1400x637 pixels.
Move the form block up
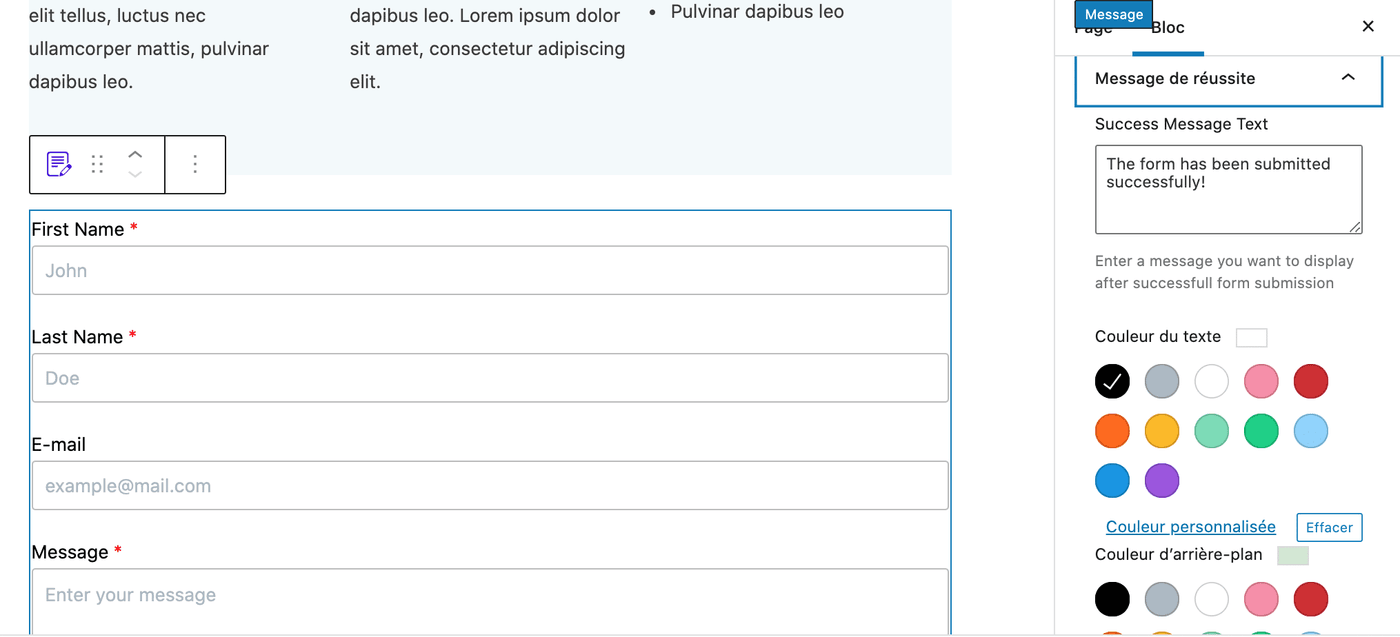pyautogui.click(x=135, y=155)
